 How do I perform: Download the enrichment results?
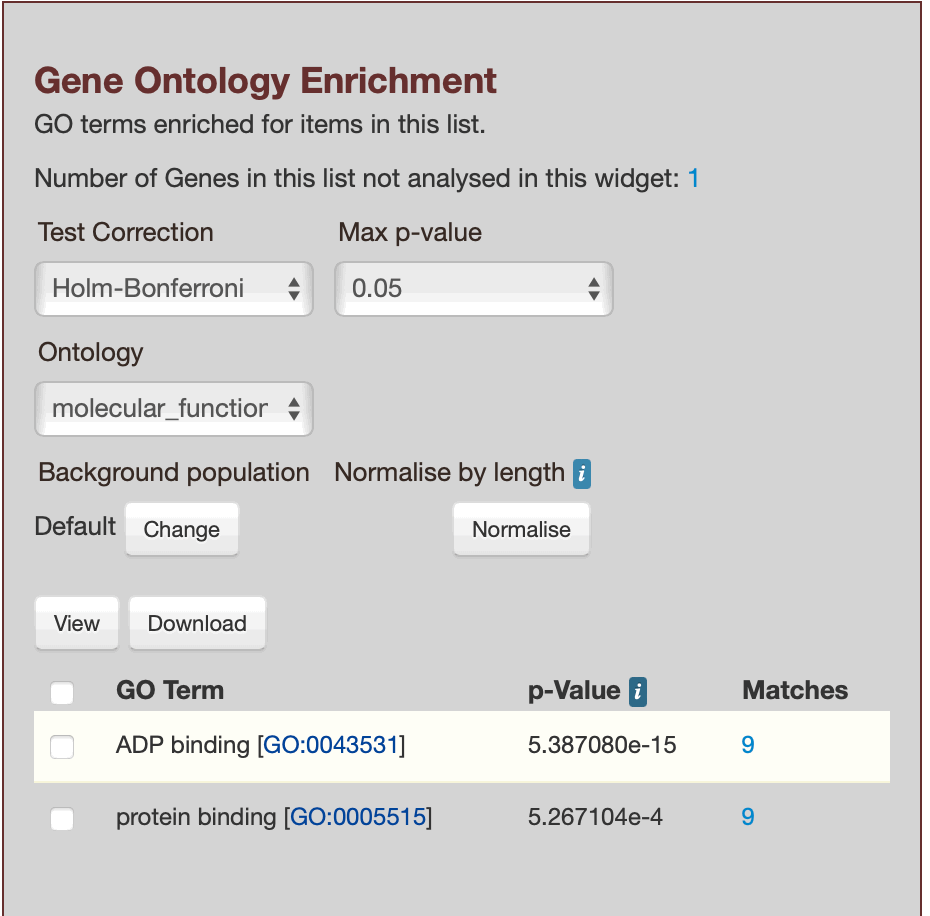pos(197,623)
